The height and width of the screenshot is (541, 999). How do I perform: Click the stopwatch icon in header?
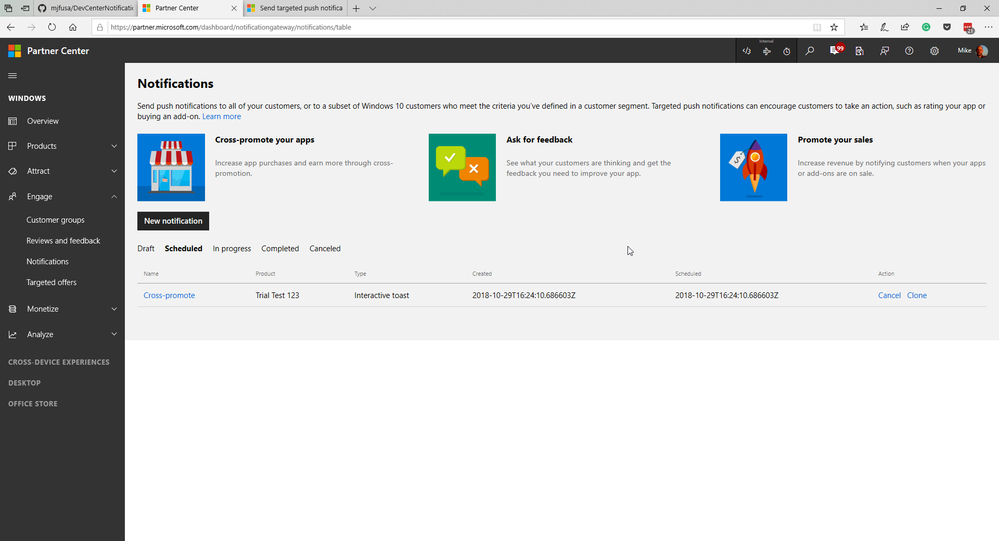point(787,52)
